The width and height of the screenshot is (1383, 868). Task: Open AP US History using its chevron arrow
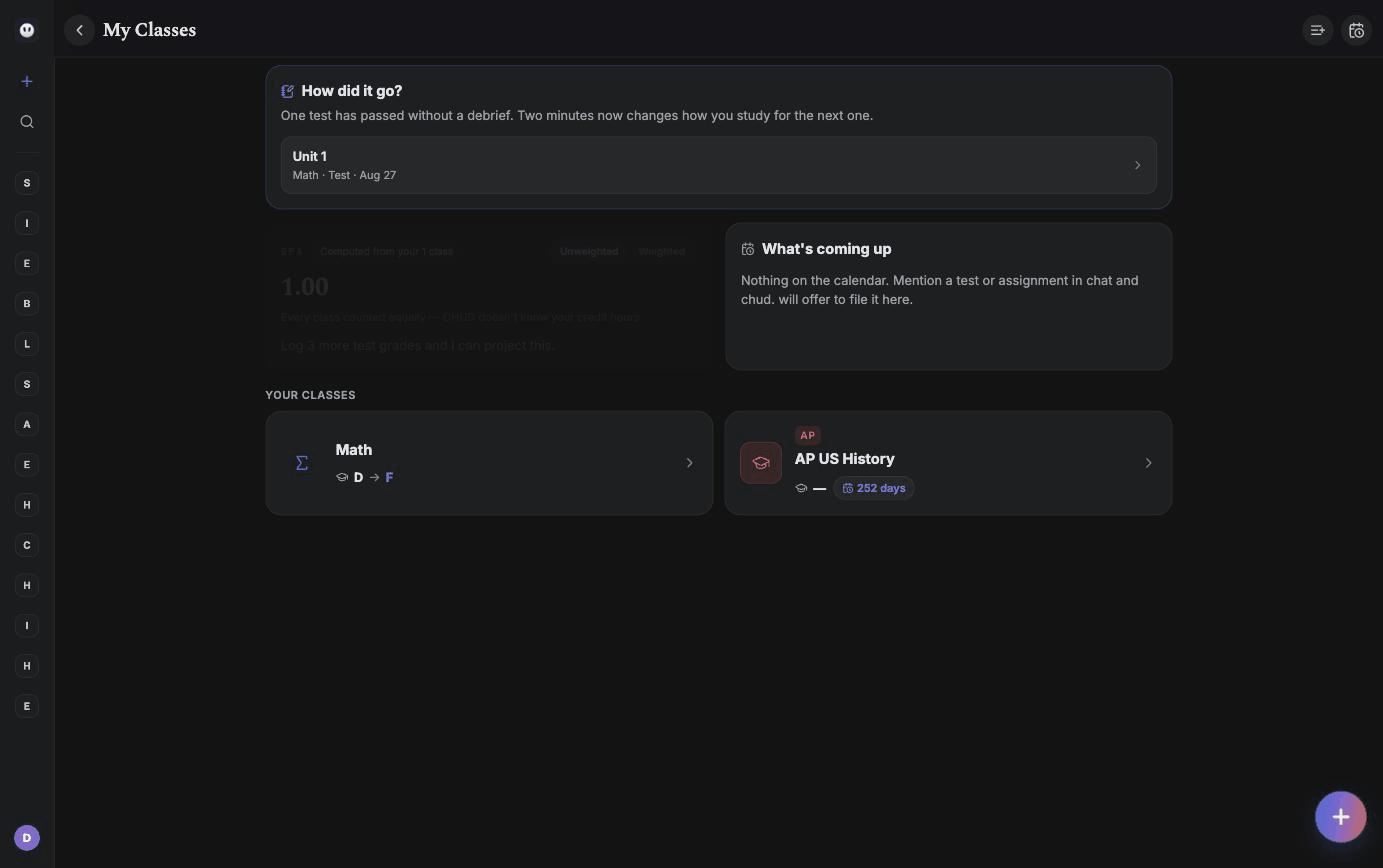coord(1148,463)
